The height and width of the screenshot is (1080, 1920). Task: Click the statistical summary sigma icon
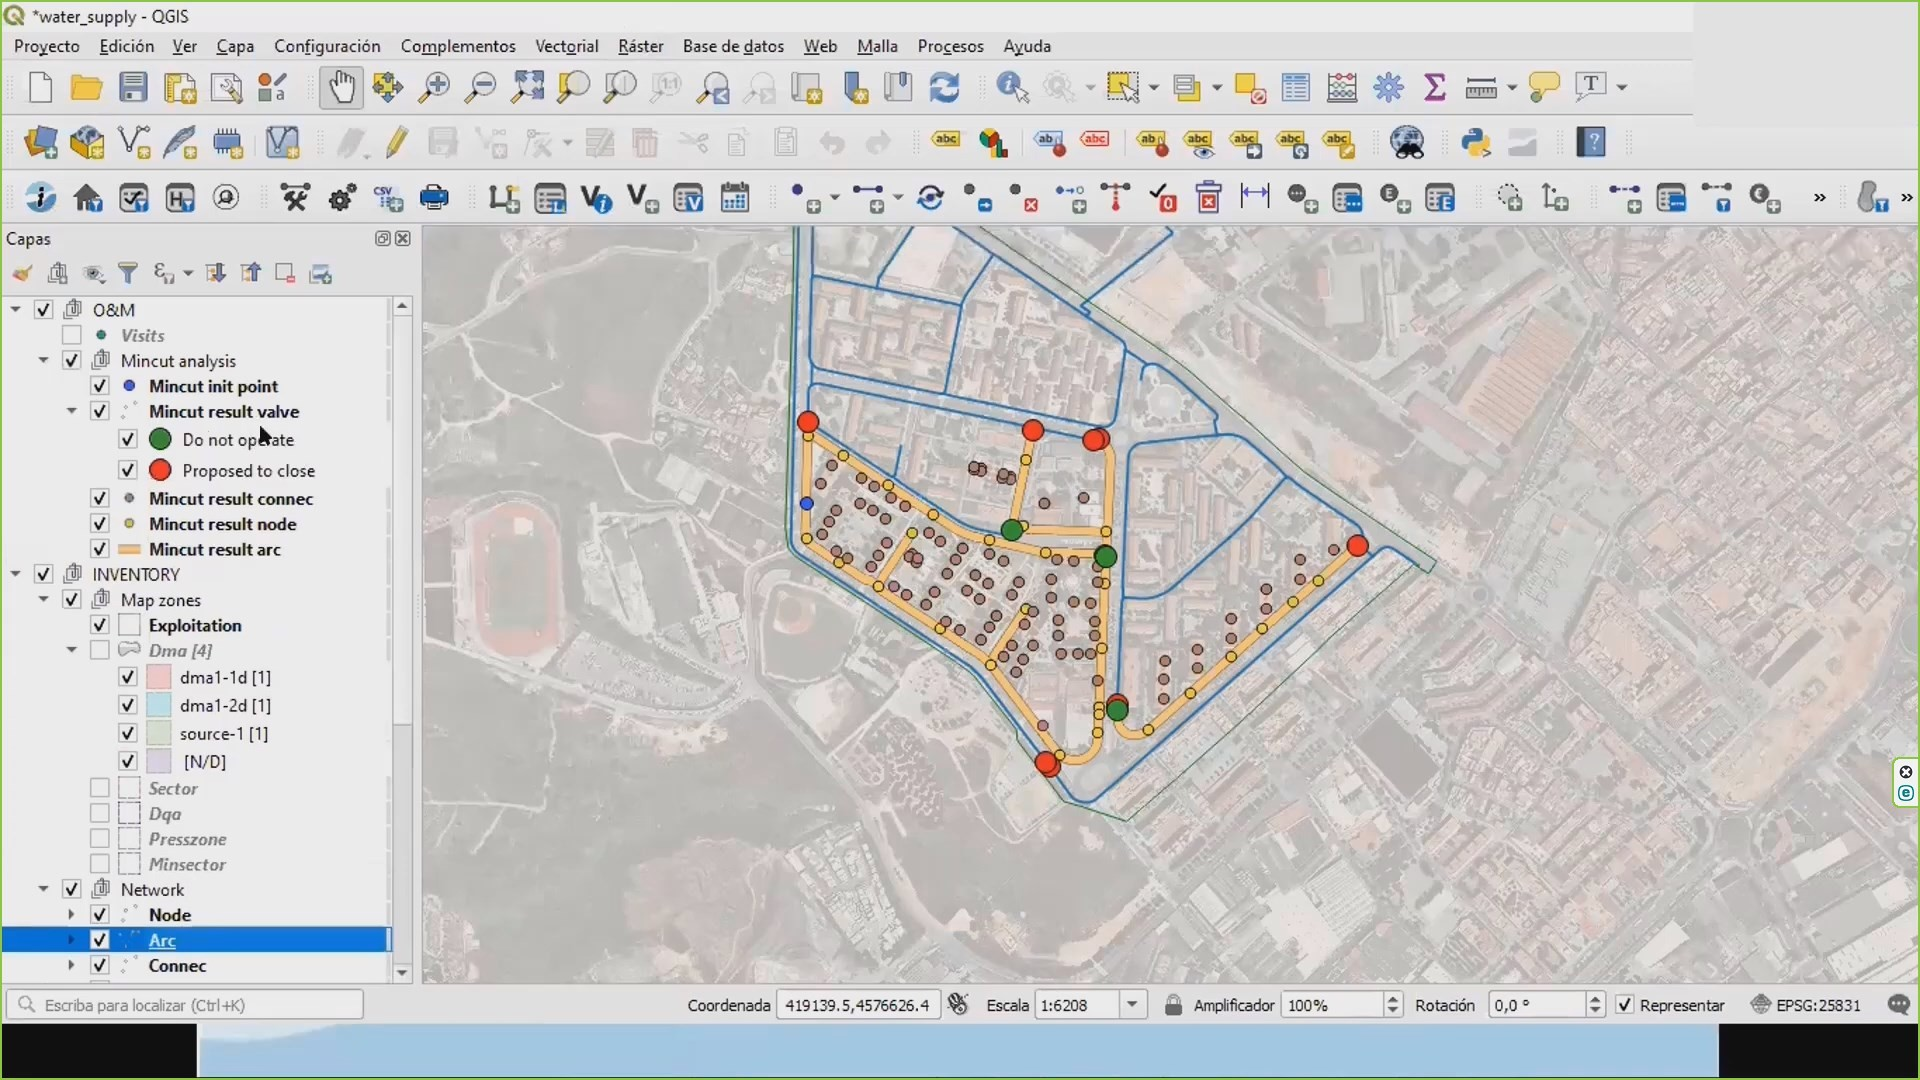coord(1435,88)
